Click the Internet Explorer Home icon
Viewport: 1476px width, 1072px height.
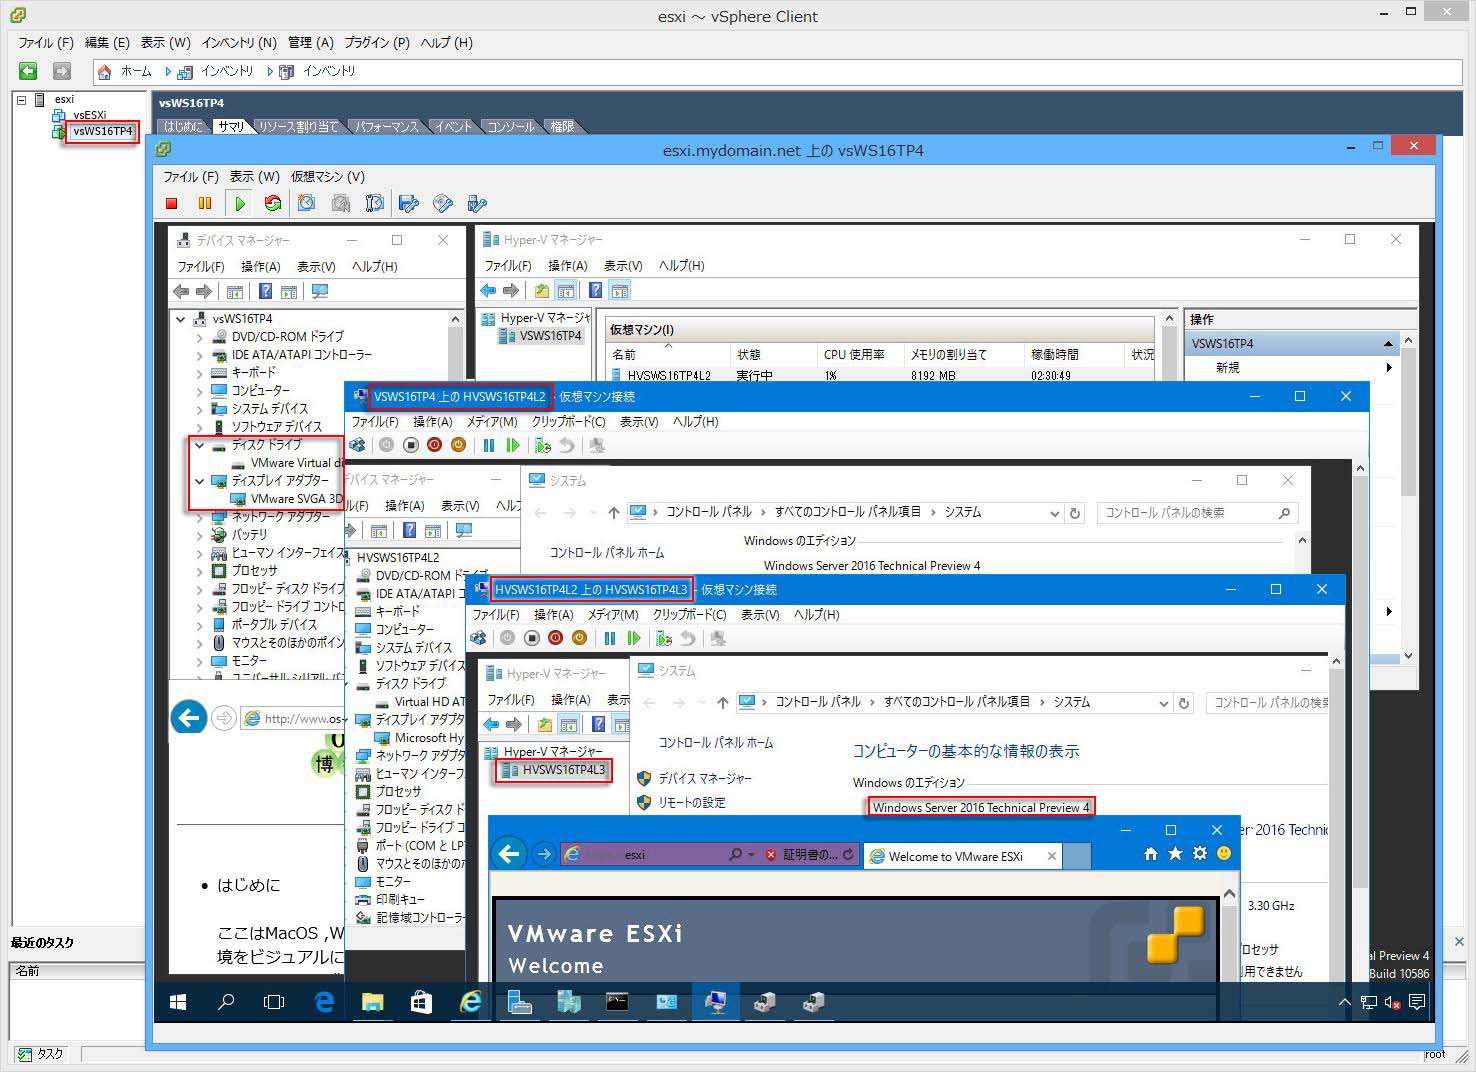tap(1151, 853)
